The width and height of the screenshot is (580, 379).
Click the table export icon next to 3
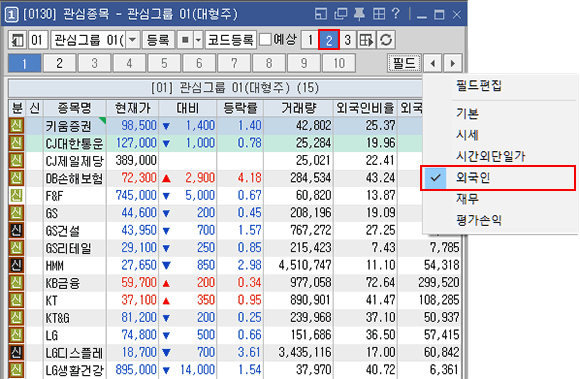[x=366, y=40]
